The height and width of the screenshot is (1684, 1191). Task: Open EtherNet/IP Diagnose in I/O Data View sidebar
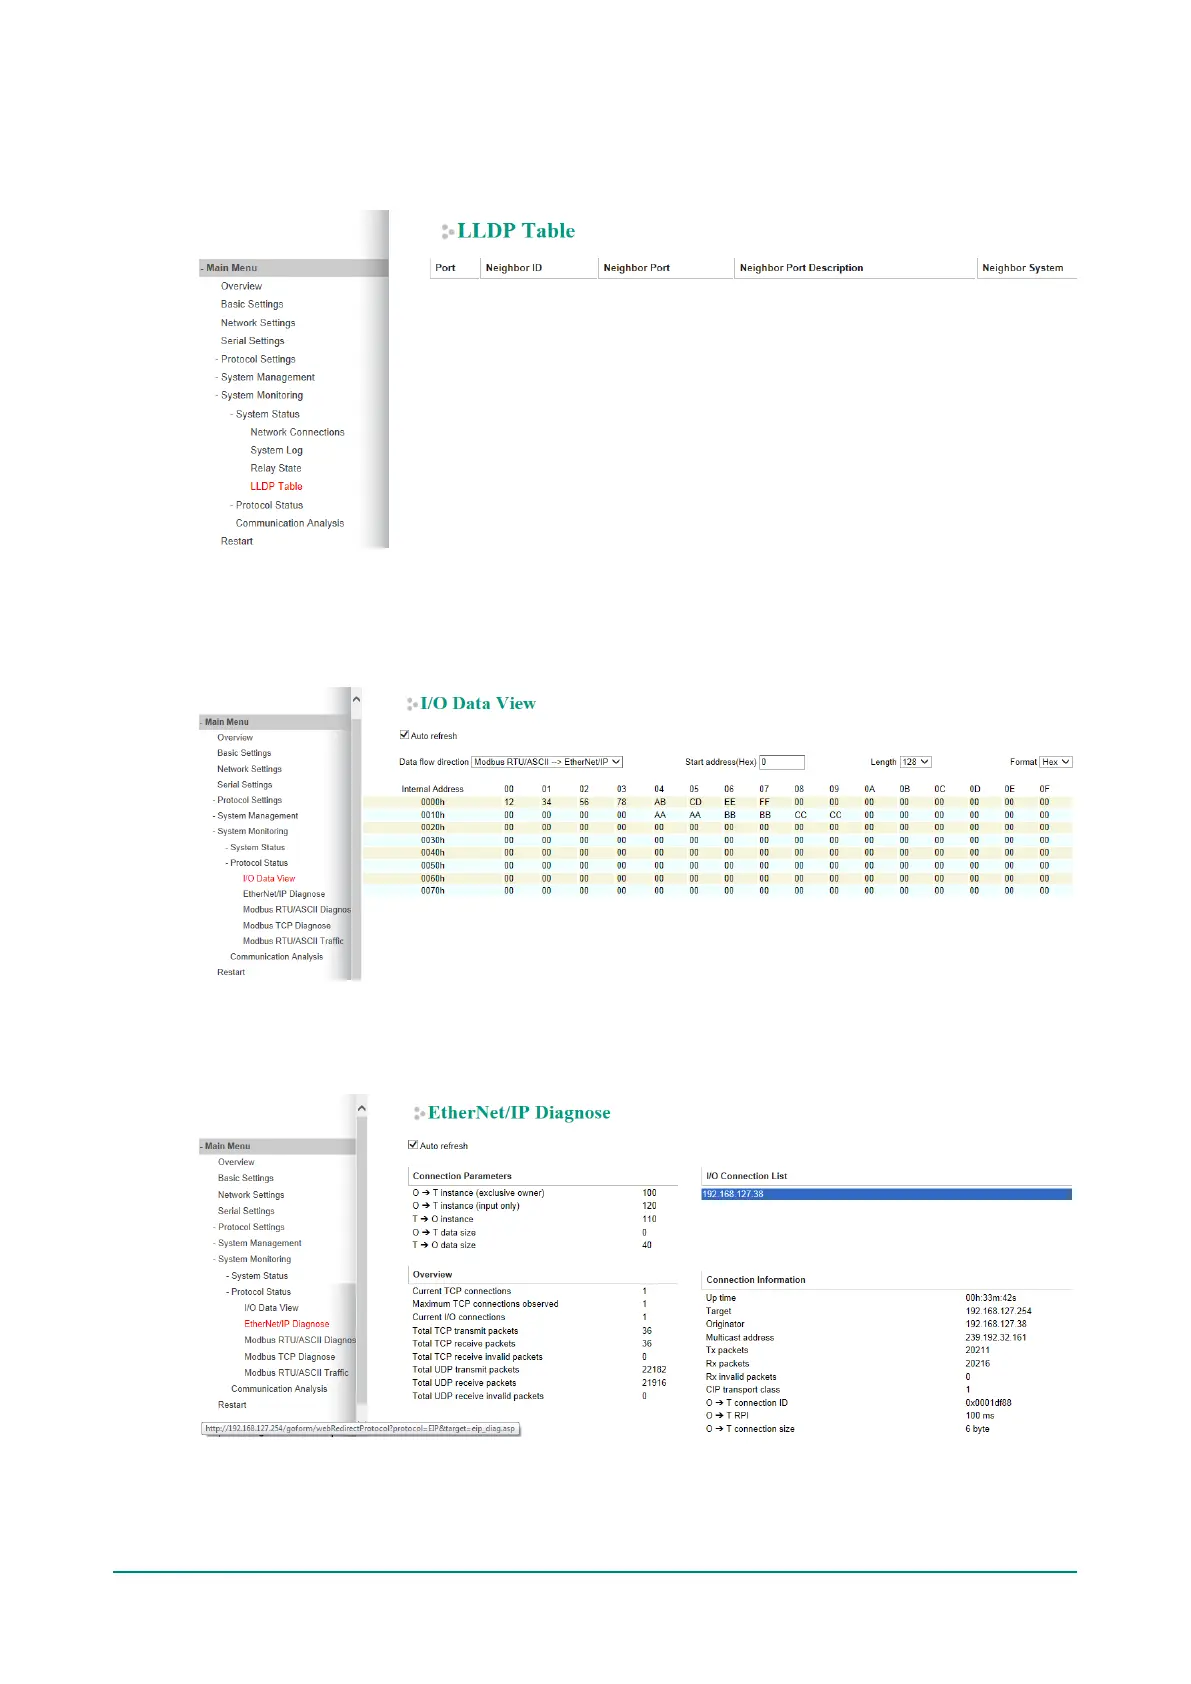[284, 894]
